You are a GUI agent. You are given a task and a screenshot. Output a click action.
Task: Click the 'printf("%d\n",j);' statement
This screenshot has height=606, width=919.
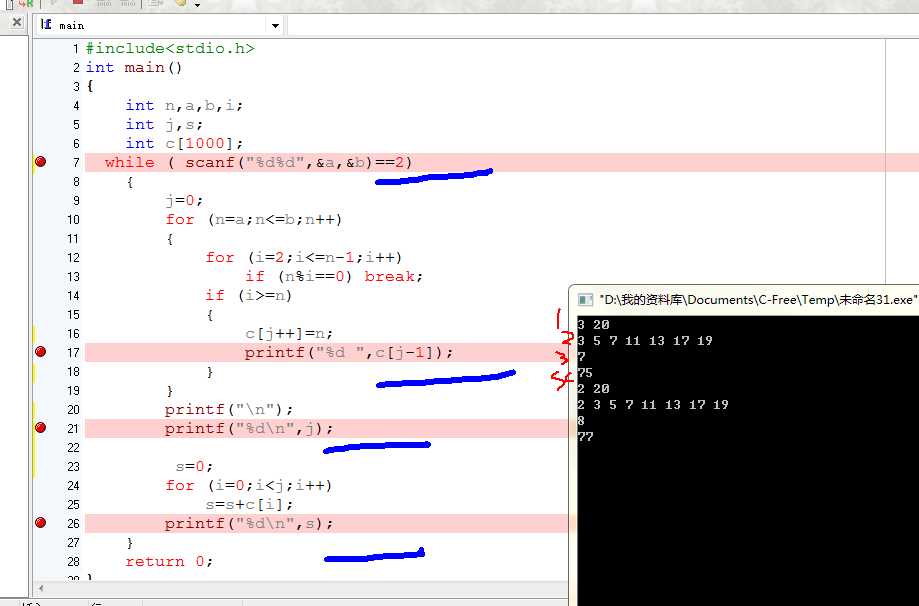(x=249, y=428)
